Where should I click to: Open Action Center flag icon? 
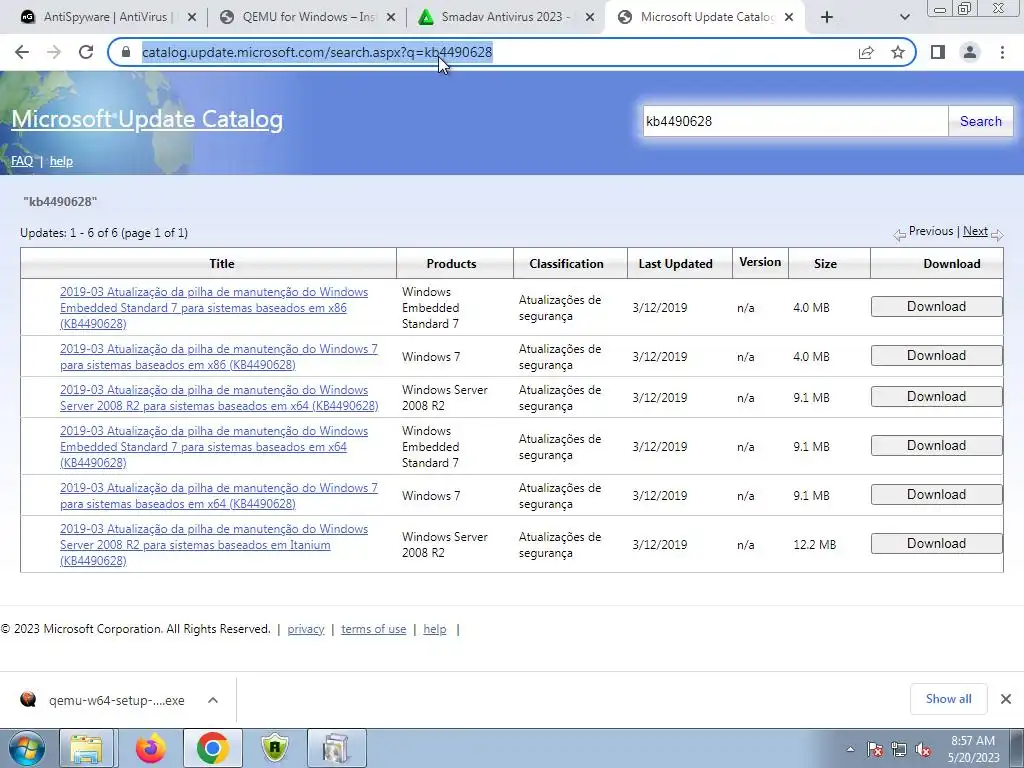point(875,749)
